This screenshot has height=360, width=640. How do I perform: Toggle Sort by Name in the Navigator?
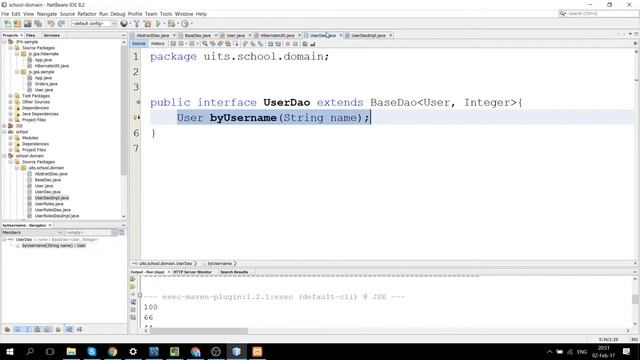point(69,329)
